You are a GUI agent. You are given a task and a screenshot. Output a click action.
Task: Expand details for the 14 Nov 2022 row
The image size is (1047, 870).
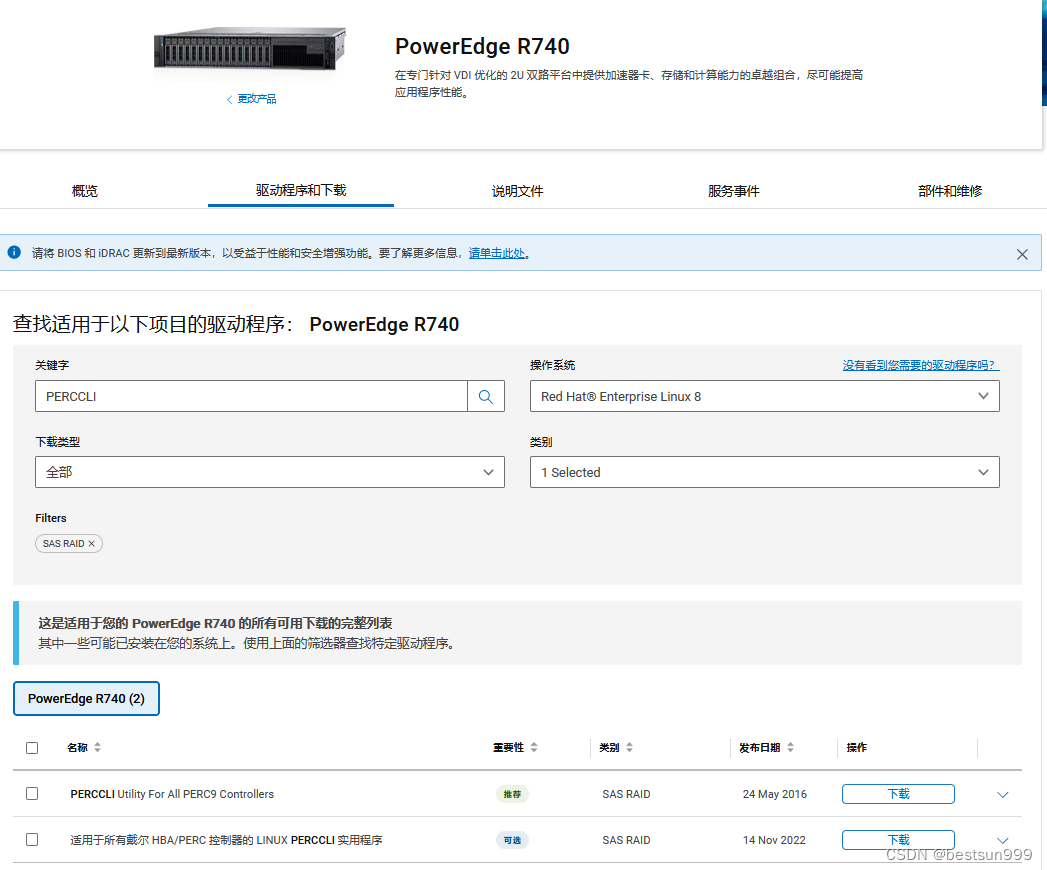point(1002,840)
